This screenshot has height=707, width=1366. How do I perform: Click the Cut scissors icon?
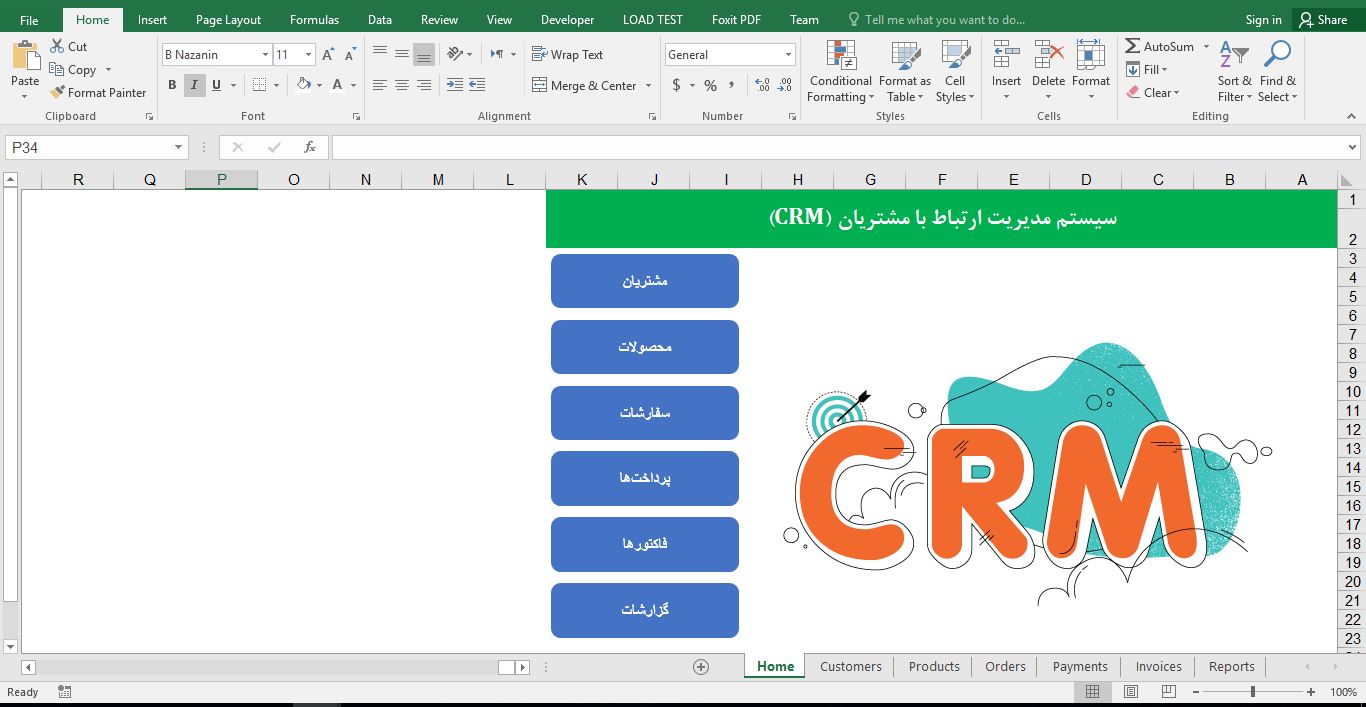(58, 46)
